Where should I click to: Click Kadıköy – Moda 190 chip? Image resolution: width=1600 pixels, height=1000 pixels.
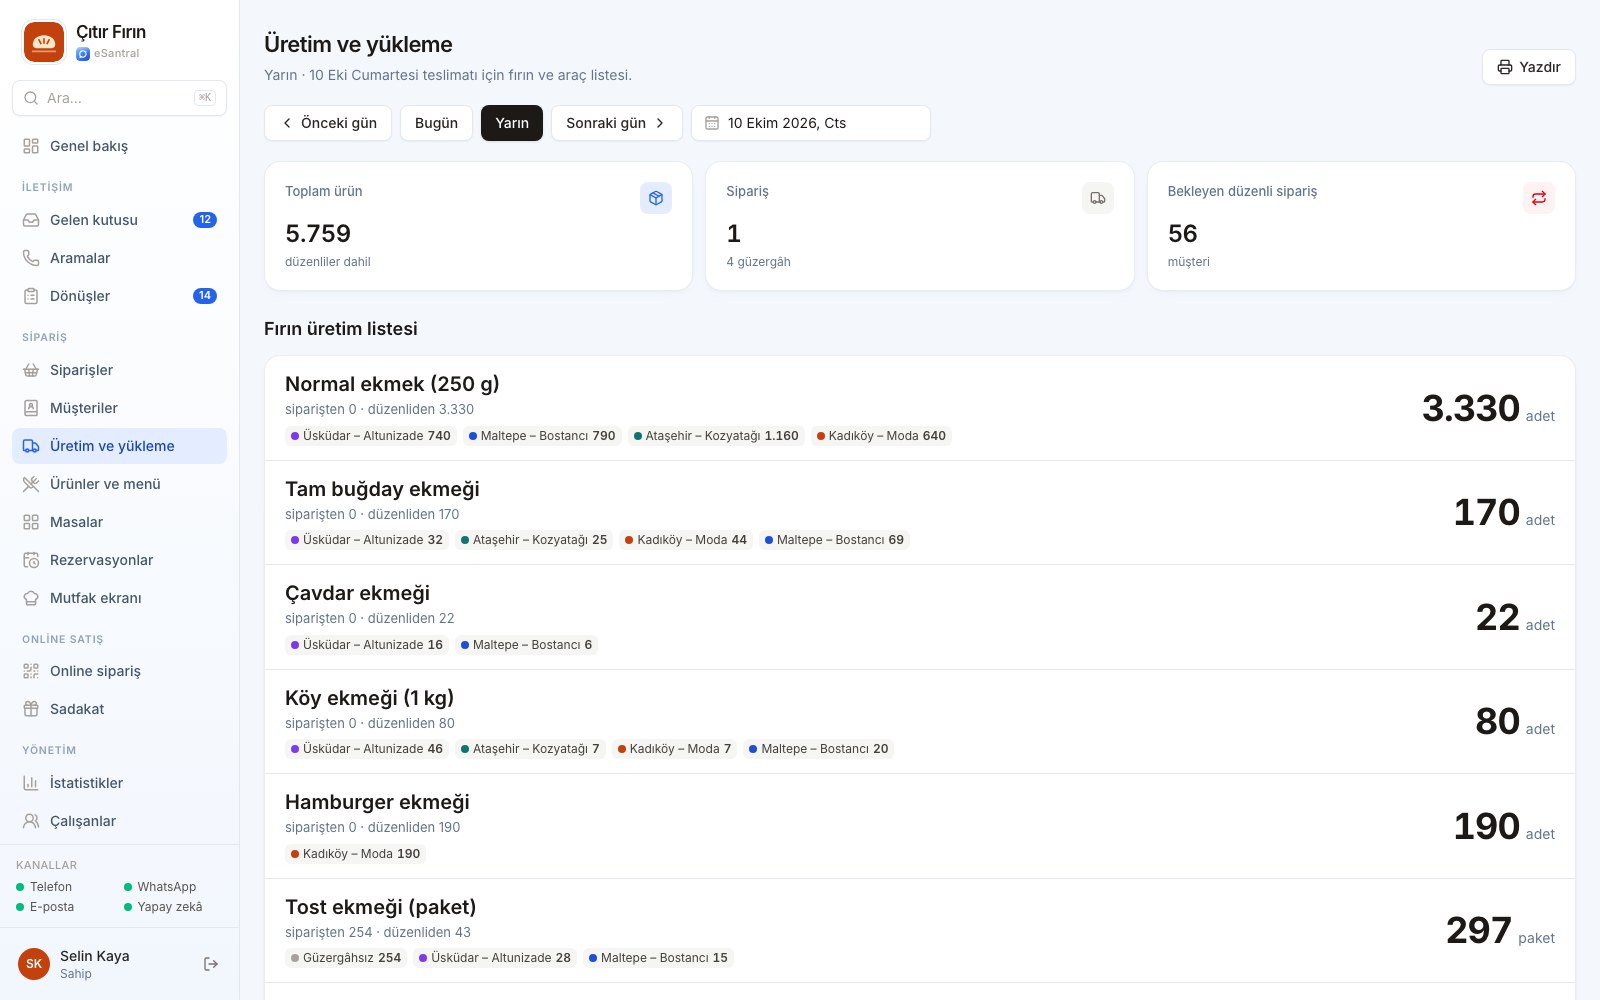[356, 854]
